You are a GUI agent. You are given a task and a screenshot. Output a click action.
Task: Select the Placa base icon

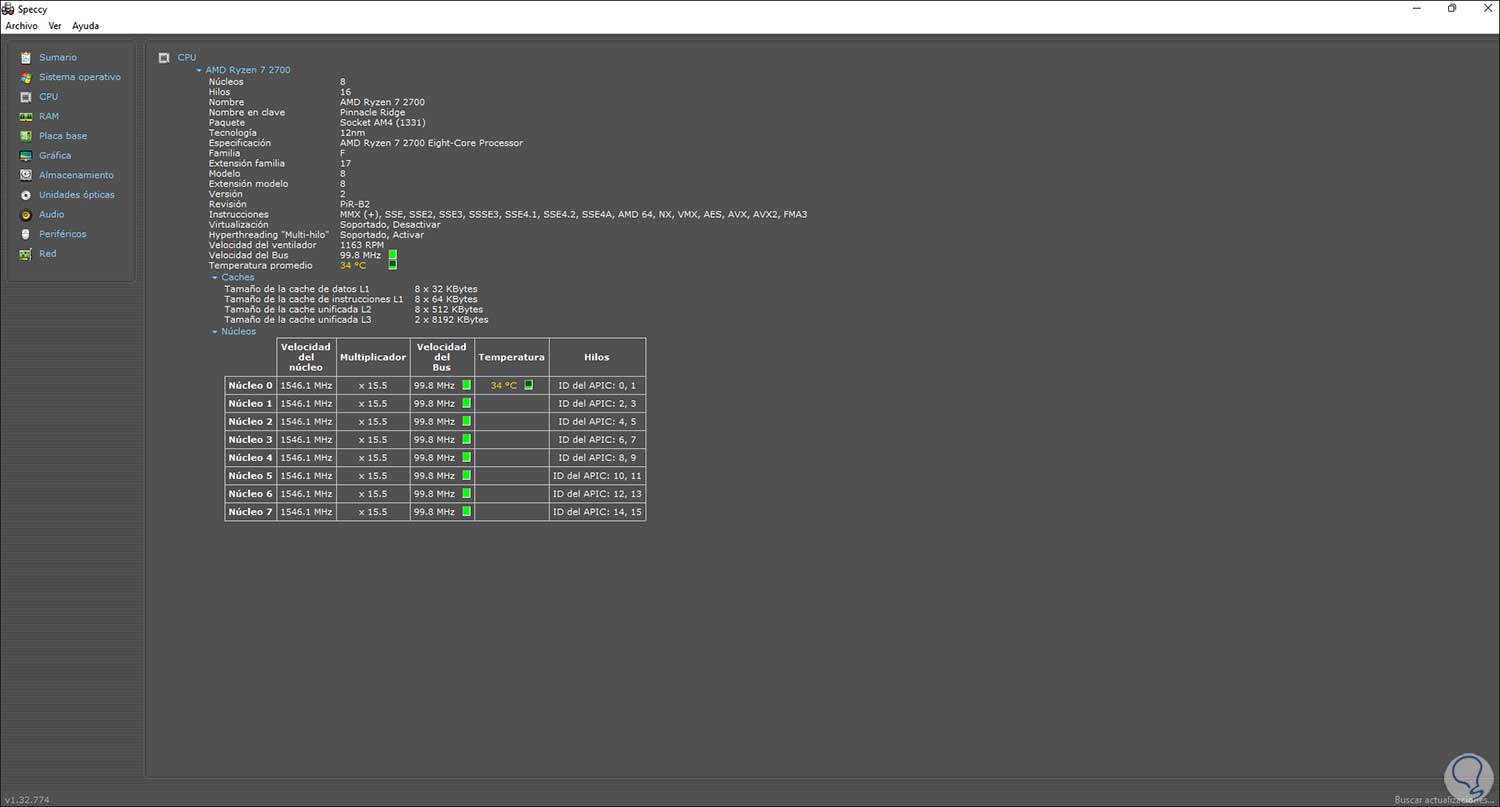(26, 136)
